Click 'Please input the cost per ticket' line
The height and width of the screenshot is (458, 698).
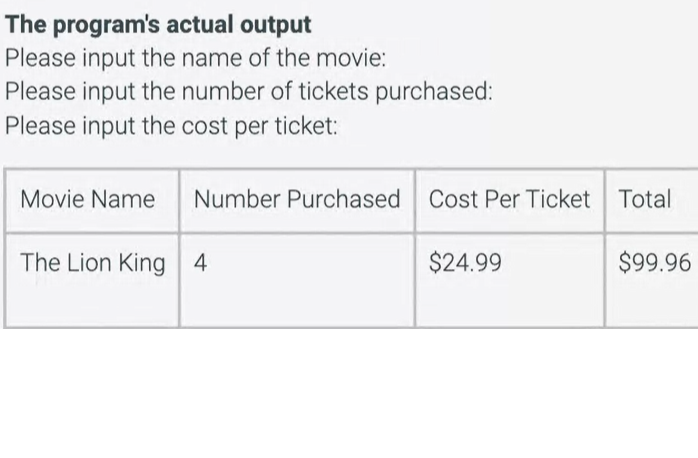[x=171, y=126]
